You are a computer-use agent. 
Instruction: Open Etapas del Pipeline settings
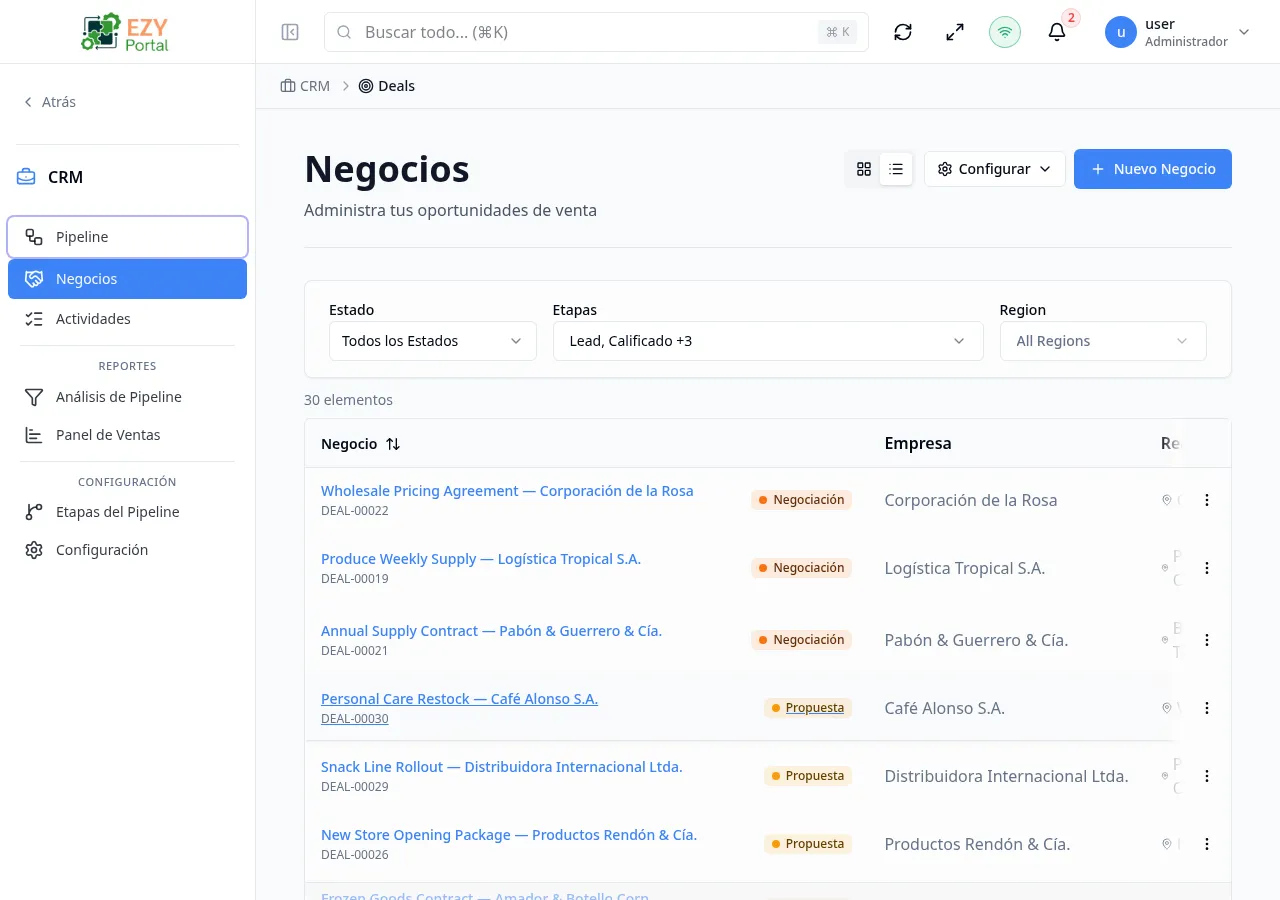(x=127, y=512)
